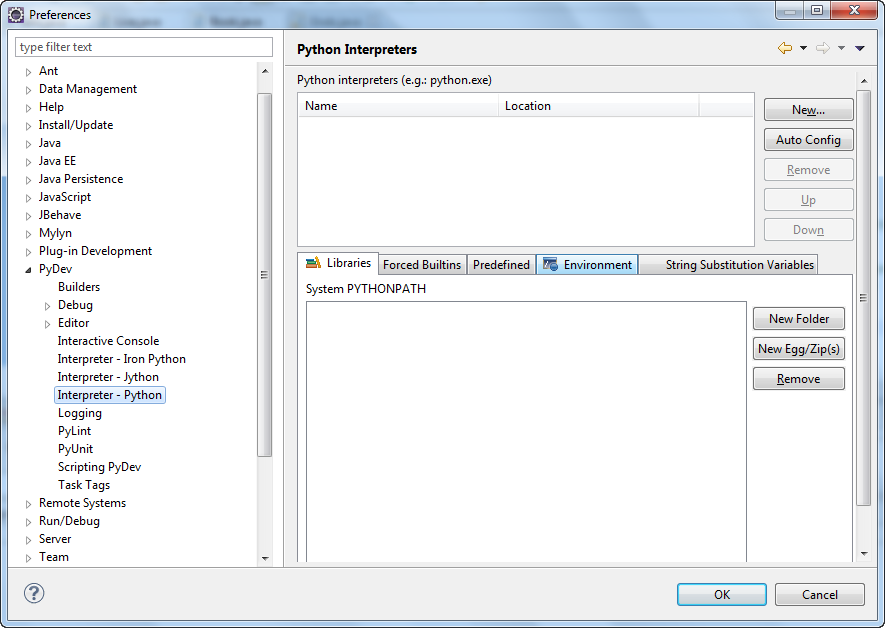Screen dimensions: 885x628
Task: Switch to the Forced Builtins tab
Action: tap(421, 264)
